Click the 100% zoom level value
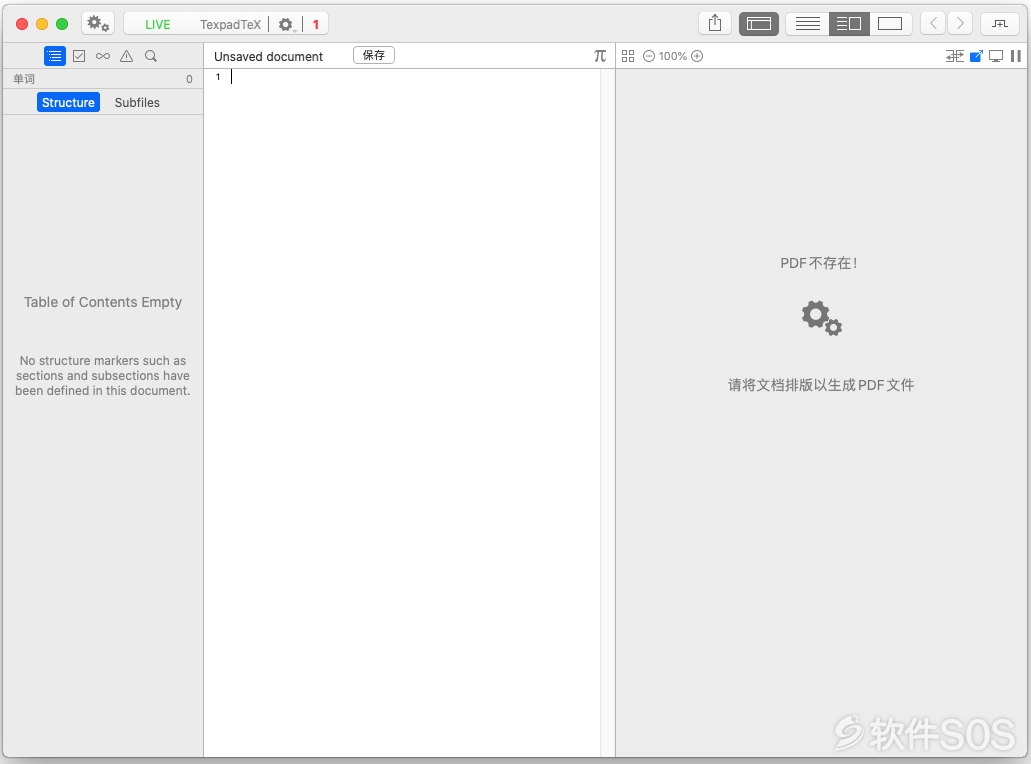This screenshot has width=1031, height=764. [673, 56]
